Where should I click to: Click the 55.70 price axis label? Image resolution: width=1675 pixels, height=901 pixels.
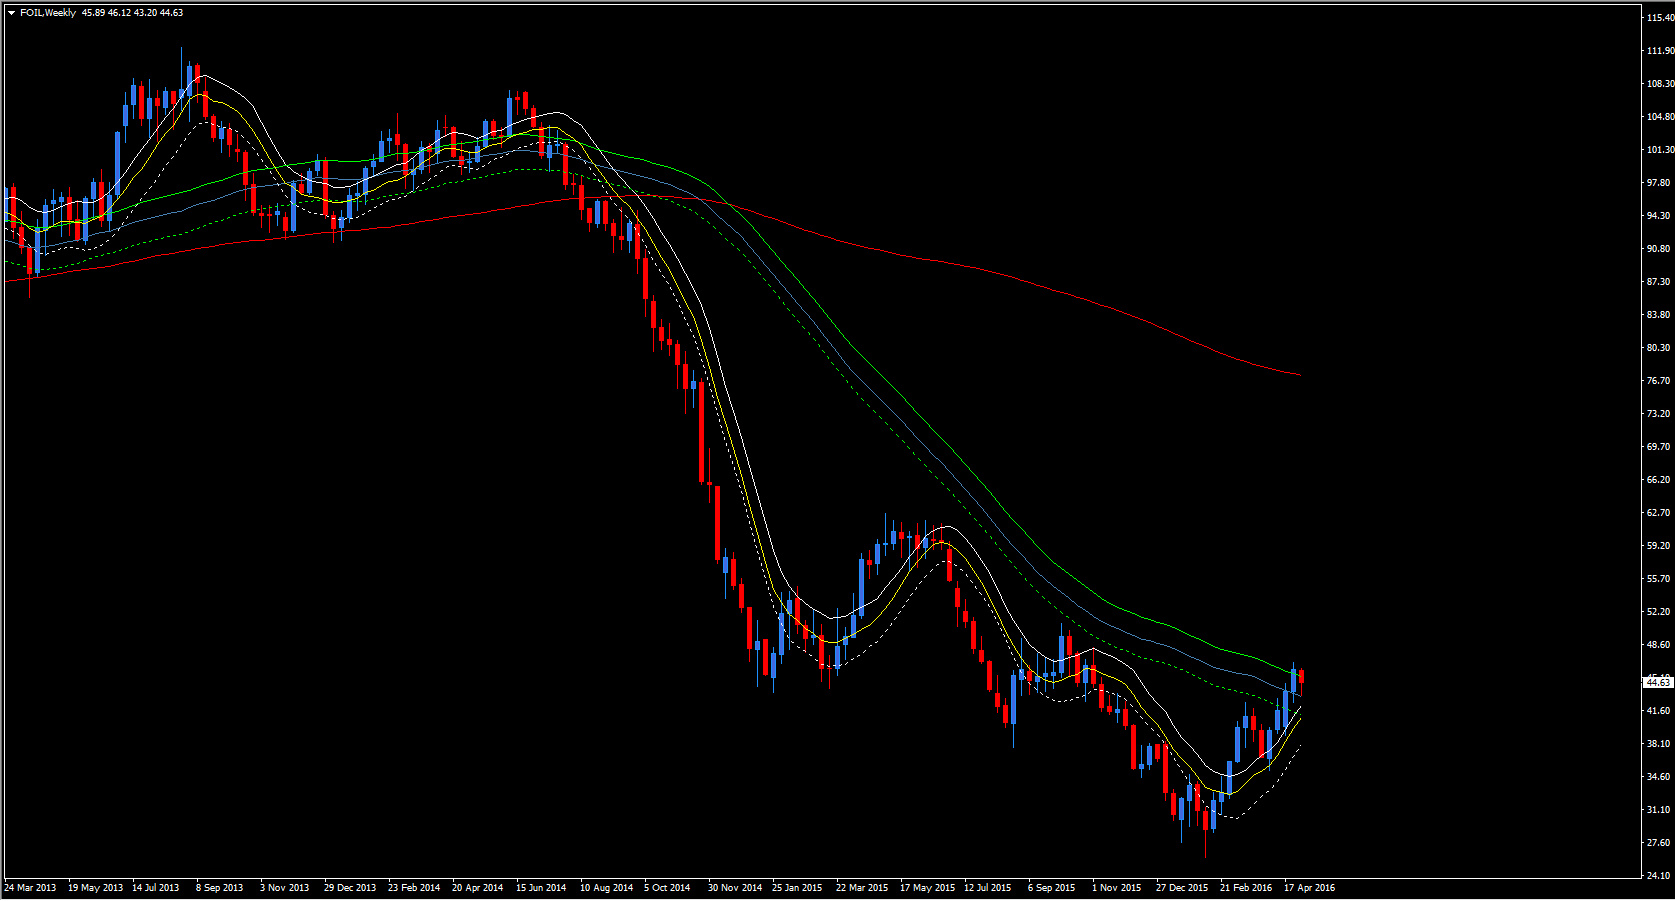coord(1659,579)
